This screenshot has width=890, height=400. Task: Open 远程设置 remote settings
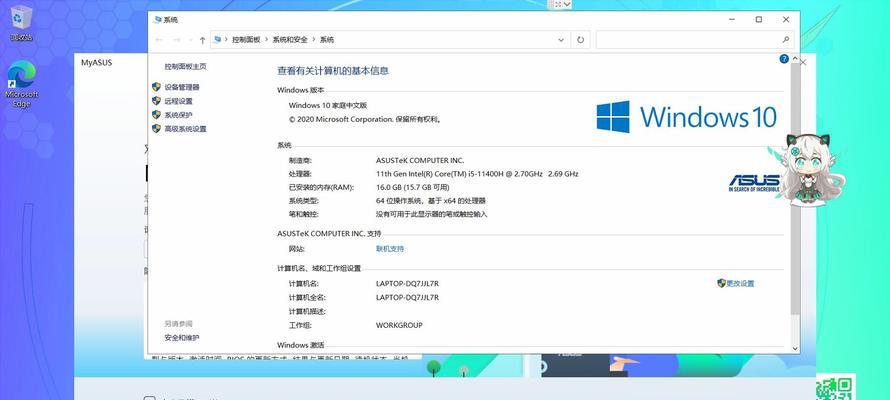point(178,102)
